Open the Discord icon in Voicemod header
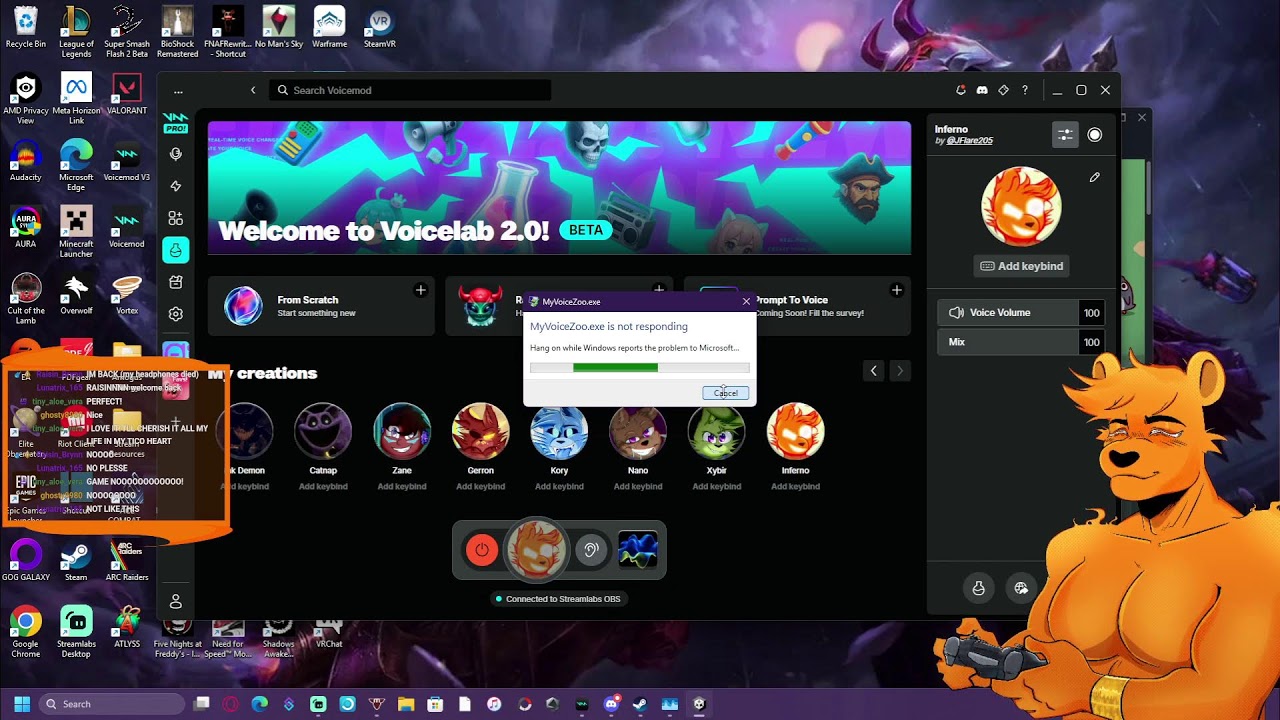The image size is (1280, 720). point(982,90)
